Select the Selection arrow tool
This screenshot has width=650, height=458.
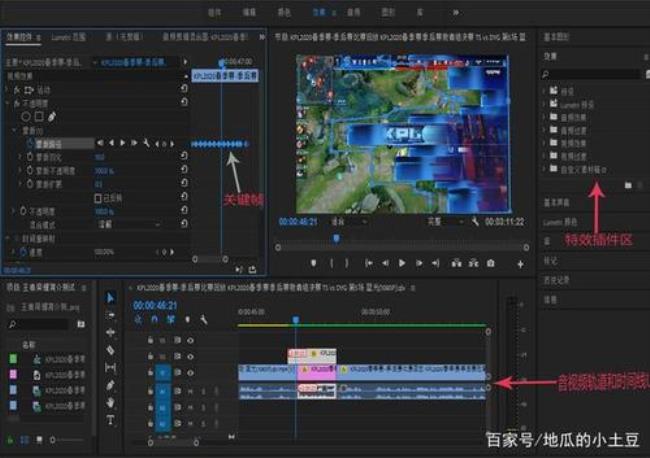point(111,298)
